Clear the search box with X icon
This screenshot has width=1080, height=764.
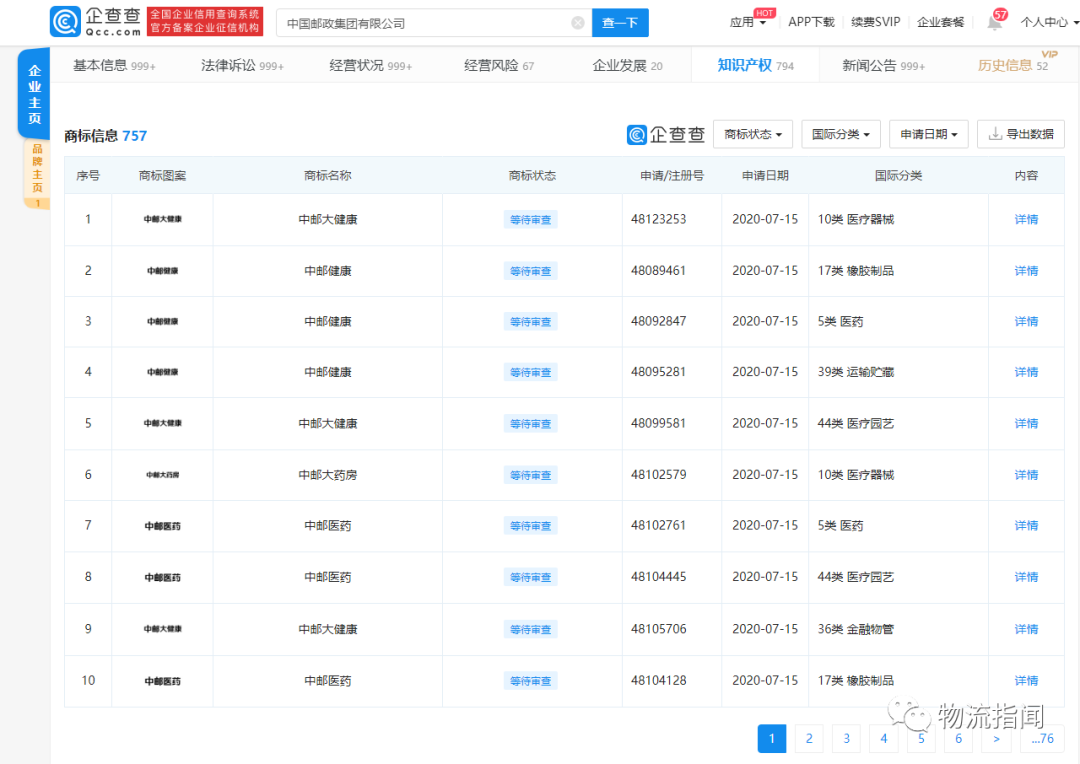(578, 23)
